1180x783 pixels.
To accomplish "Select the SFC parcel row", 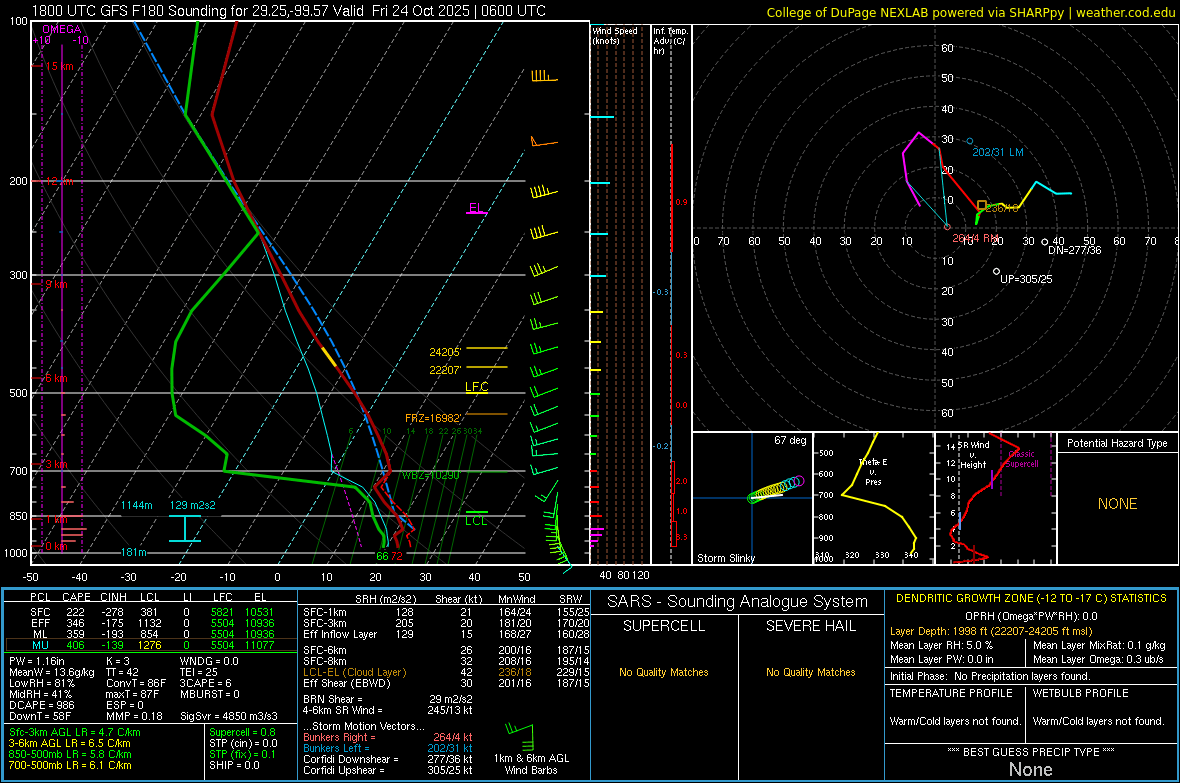I will (151, 612).
